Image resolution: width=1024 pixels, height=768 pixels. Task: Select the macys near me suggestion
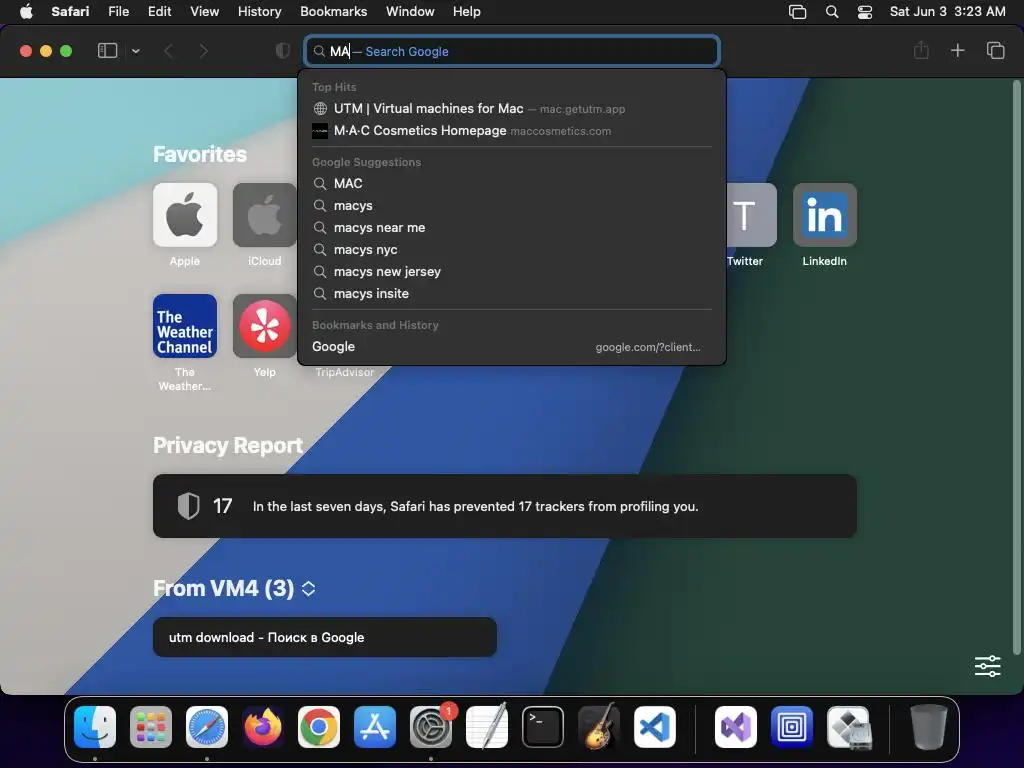(511, 228)
